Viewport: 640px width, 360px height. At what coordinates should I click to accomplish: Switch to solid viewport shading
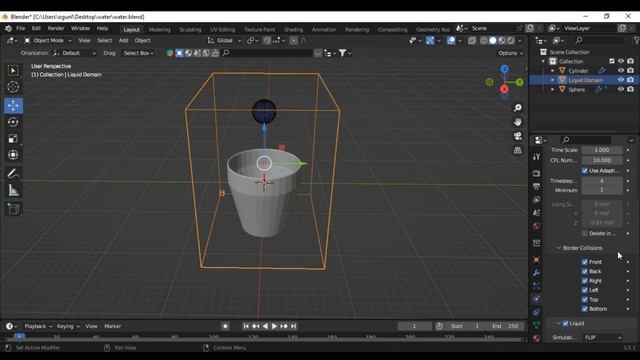[x=493, y=40]
